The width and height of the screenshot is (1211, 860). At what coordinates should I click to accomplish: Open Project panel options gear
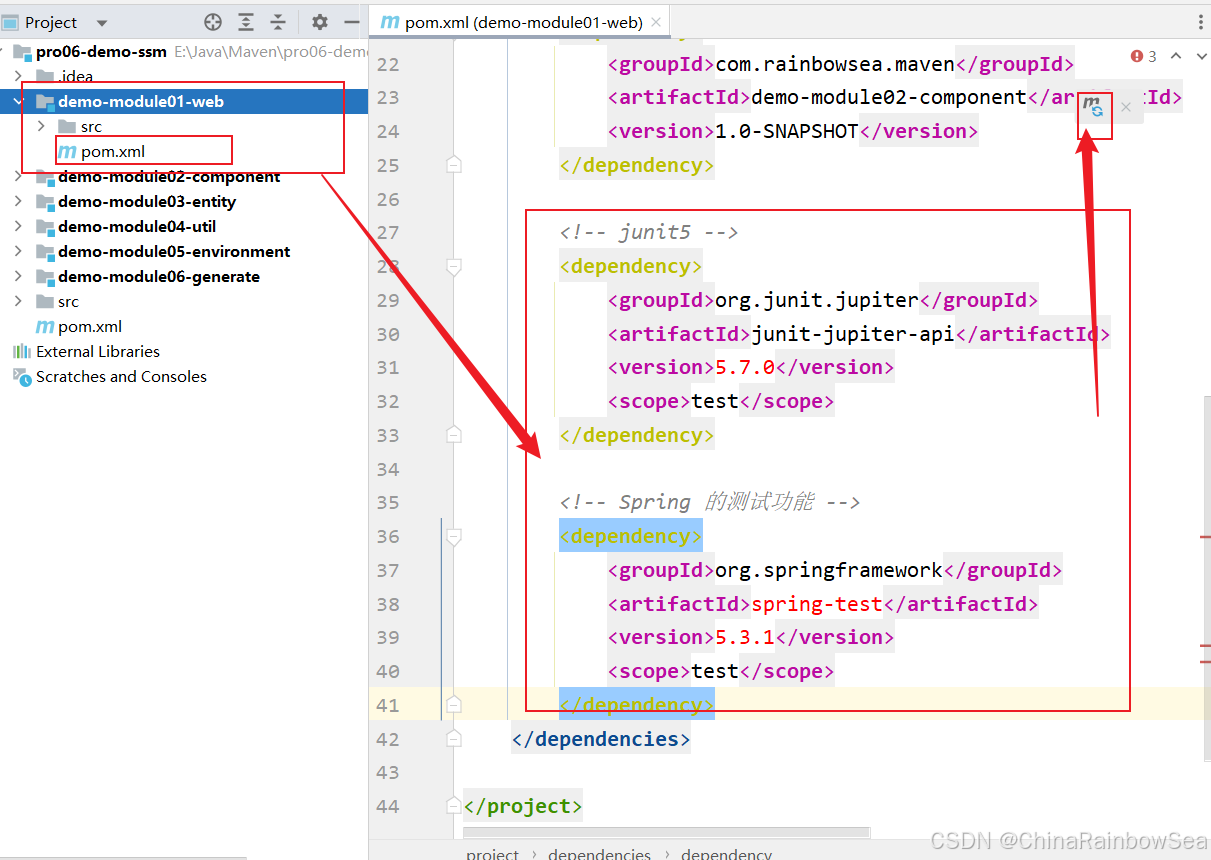tap(319, 22)
